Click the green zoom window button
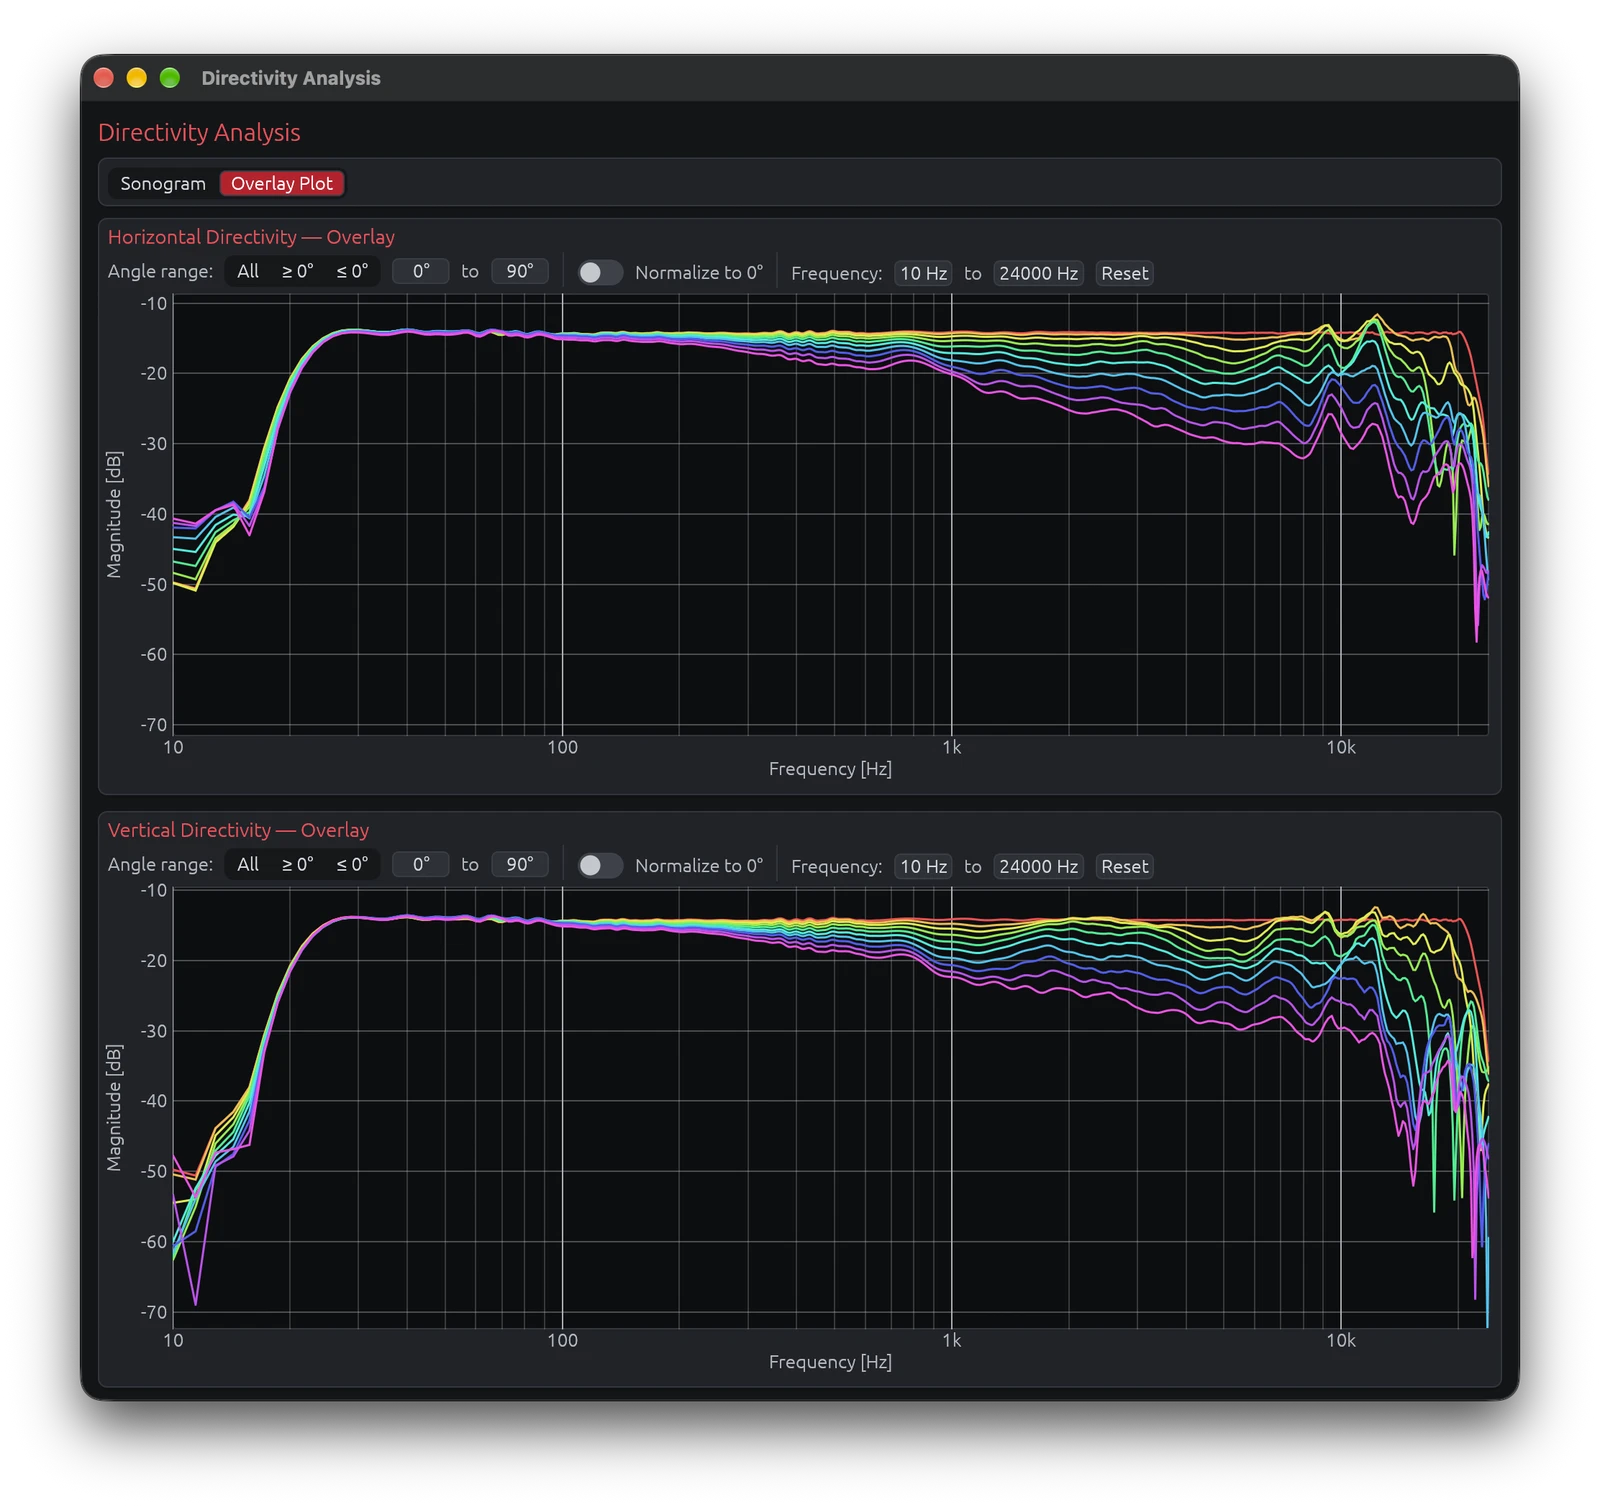This screenshot has width=1600, height=1507. tap(170, 78)
